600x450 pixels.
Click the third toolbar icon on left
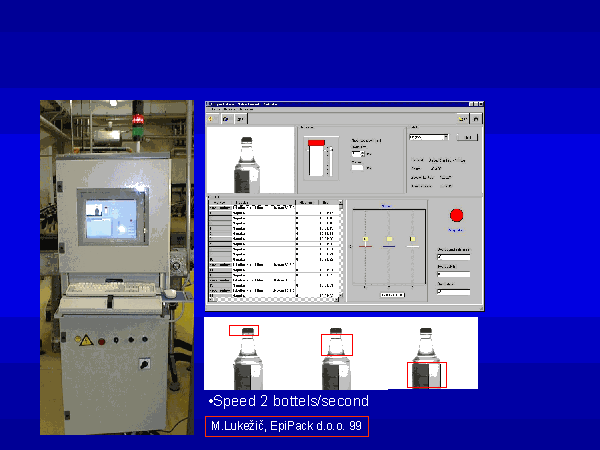(240, 117)
